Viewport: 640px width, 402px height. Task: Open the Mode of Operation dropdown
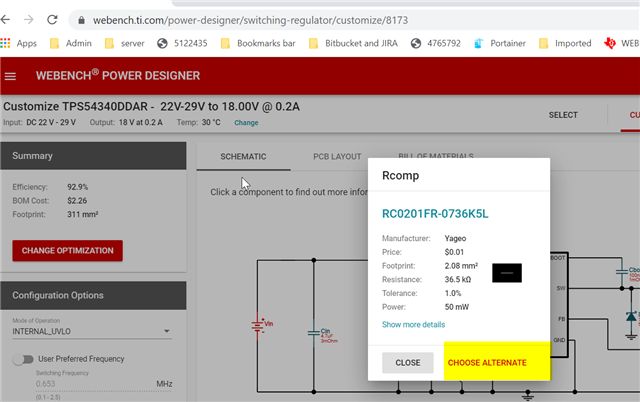[x=92, y=331]
